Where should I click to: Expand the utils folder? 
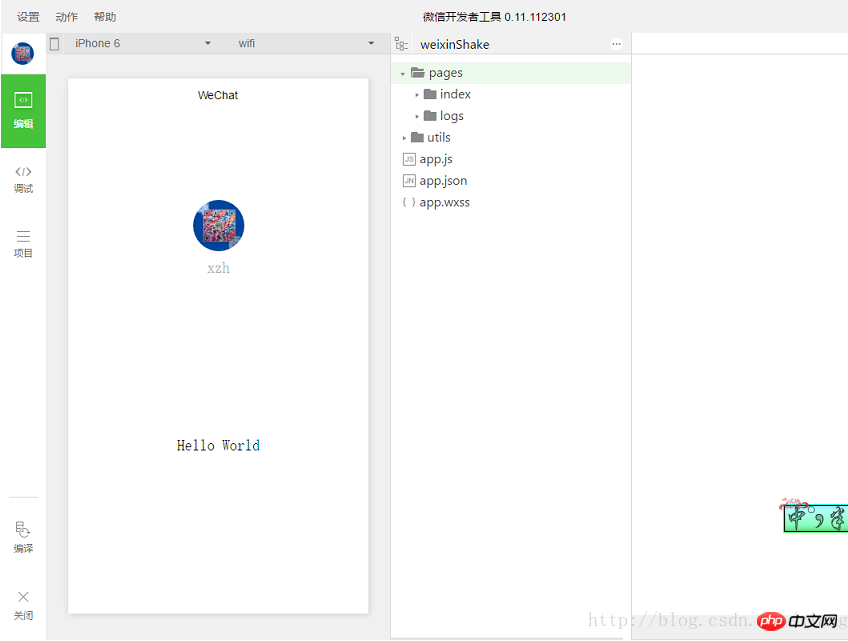pos(404,137)
